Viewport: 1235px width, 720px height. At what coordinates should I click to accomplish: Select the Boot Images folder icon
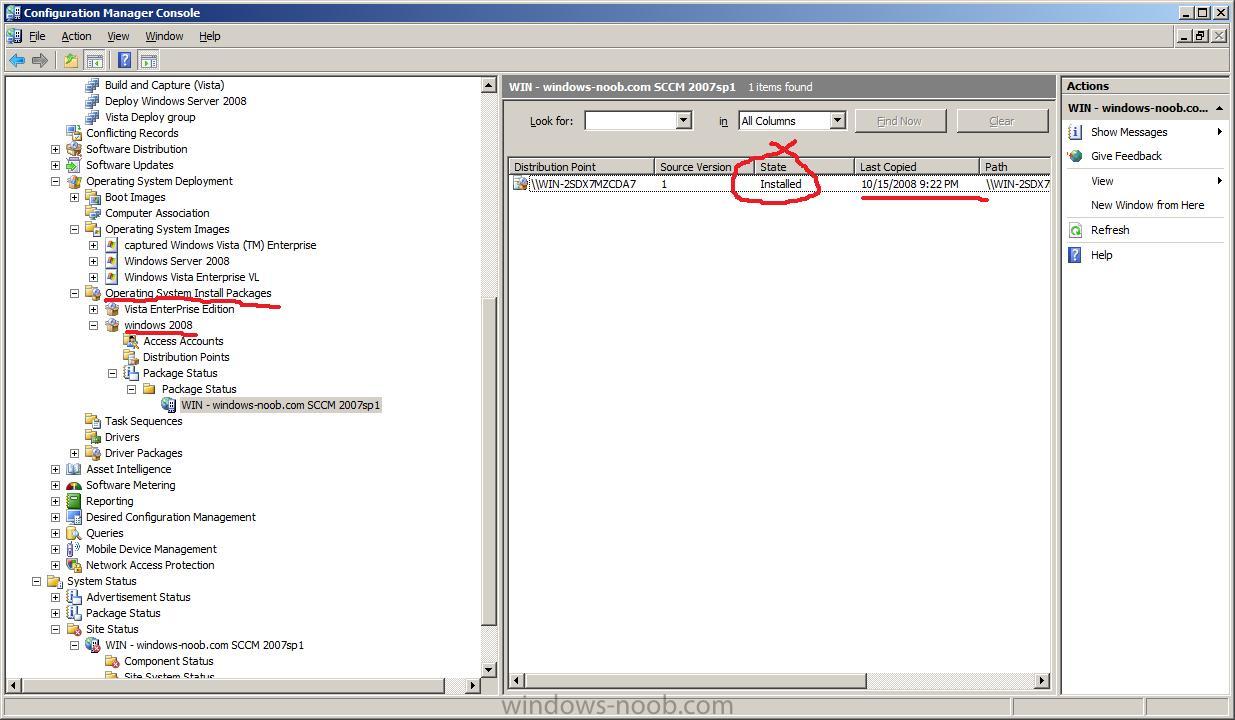(93, 197)
